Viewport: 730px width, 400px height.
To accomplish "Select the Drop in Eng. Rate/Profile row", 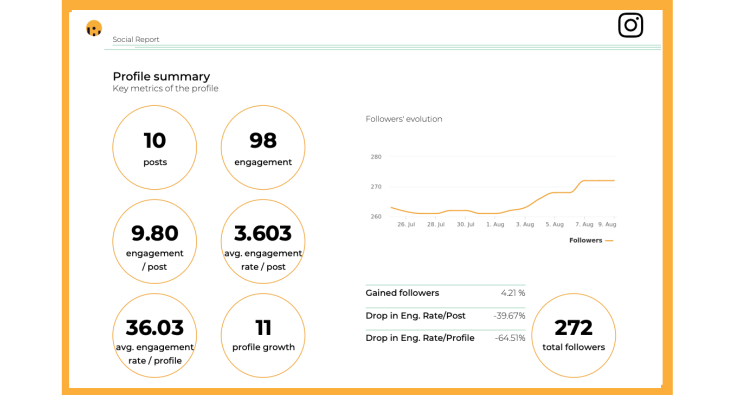I will coord(445,338).
